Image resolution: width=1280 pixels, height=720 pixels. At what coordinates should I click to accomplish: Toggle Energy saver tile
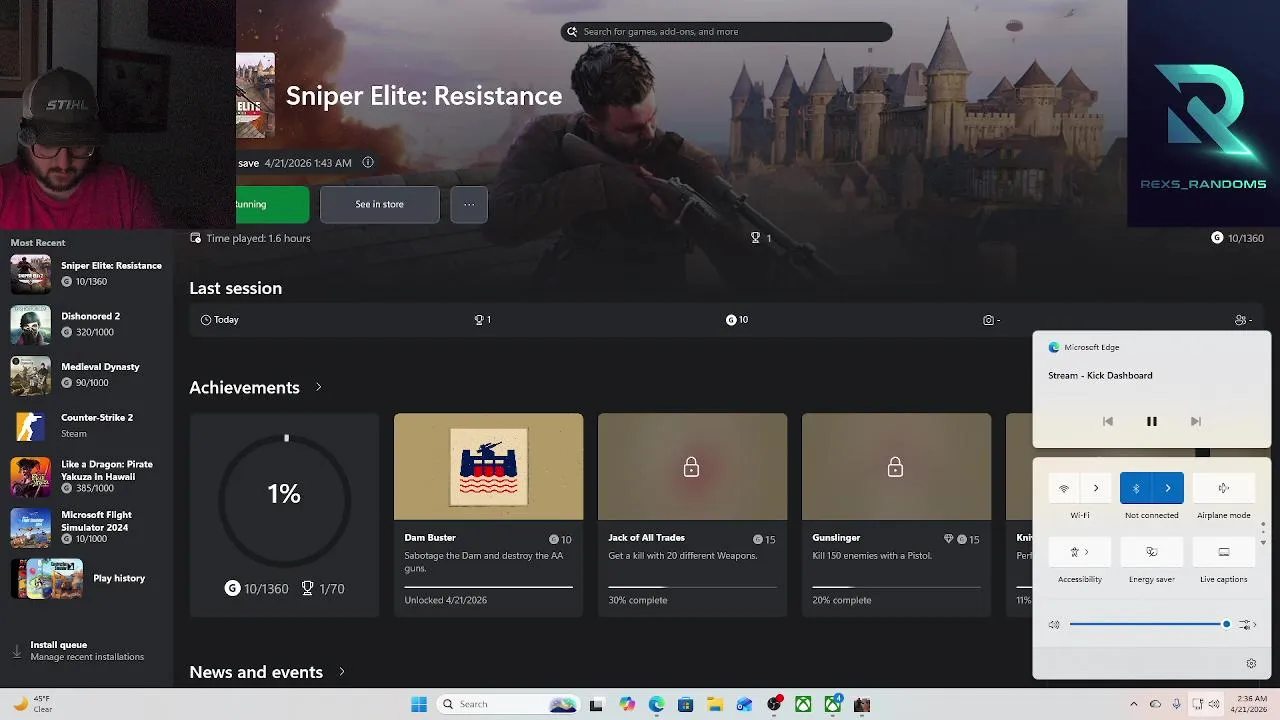pos(1151,552)
